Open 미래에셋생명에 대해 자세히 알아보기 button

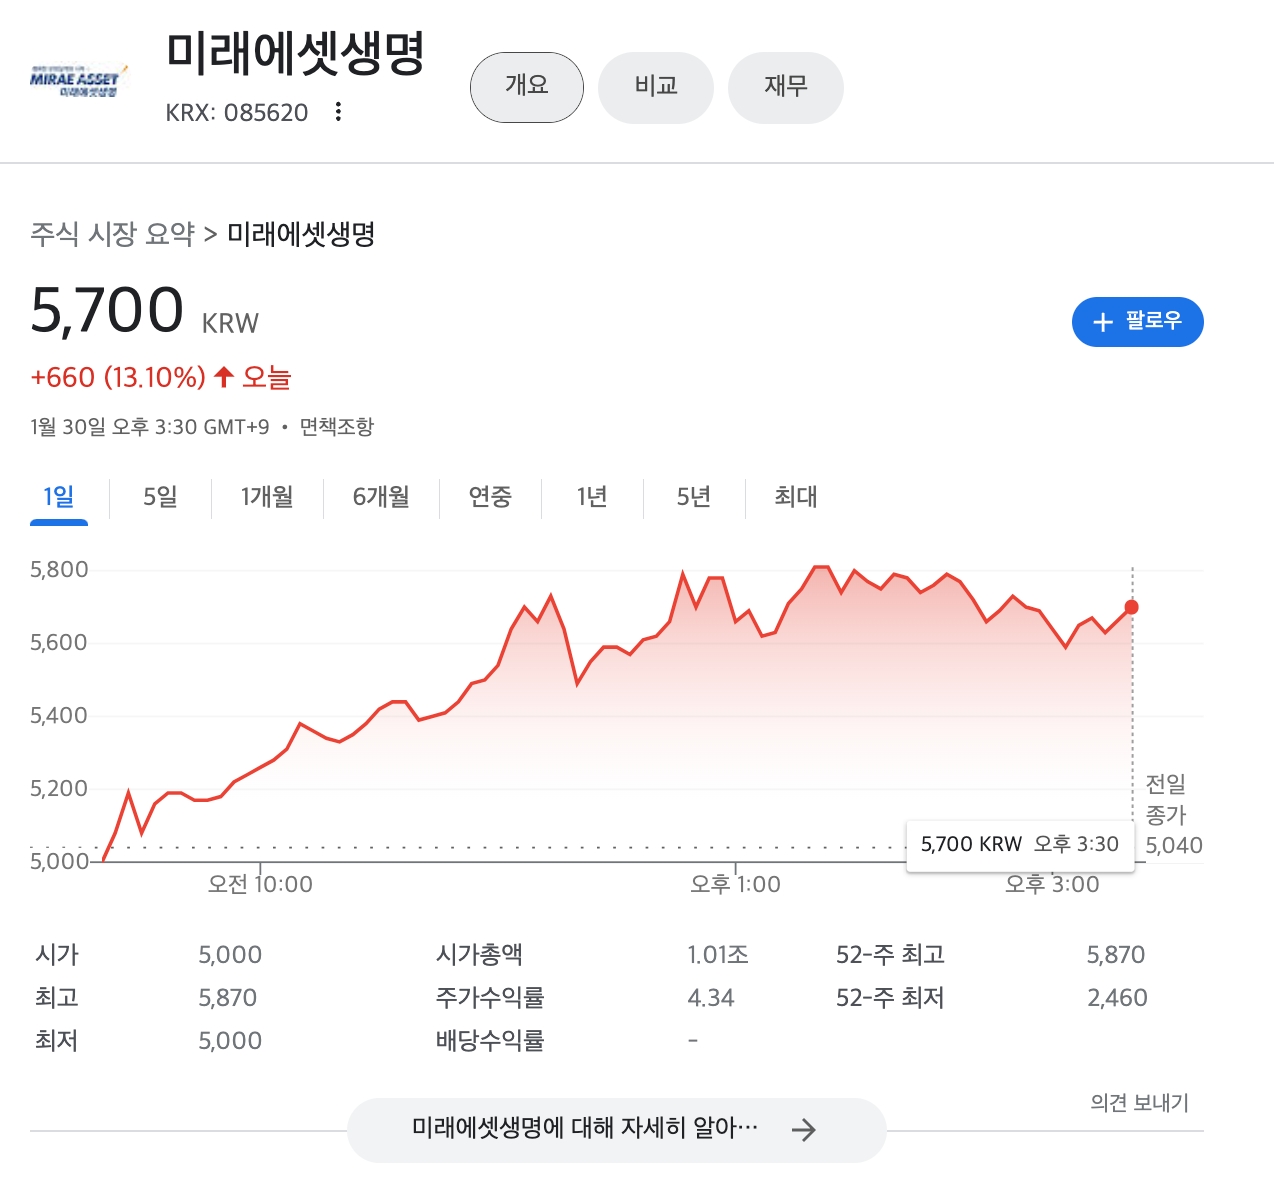[x=616, y=1130]
